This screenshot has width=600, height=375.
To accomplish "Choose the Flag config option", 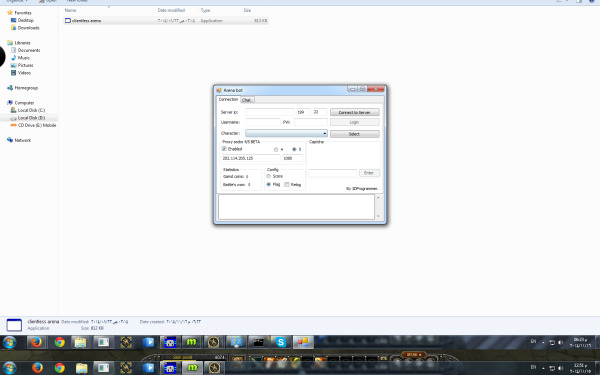I will [269, 184].
